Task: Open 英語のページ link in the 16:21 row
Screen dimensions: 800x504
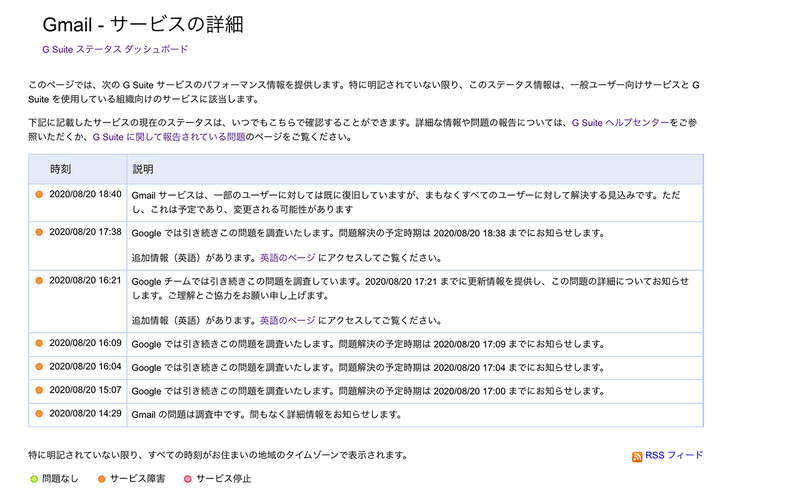Action: point(288,320)
